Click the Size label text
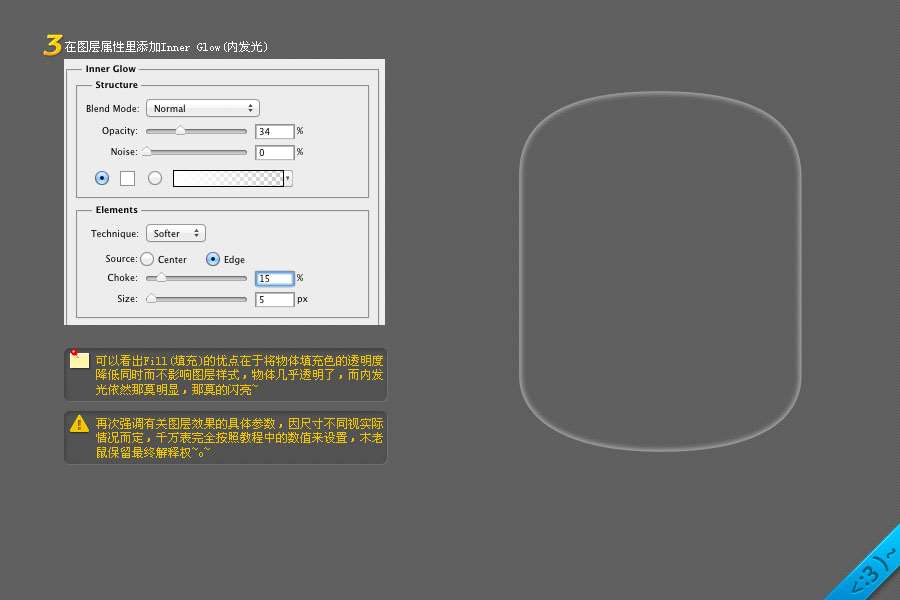The image size is (900, 600). click(x=127, y=299)
